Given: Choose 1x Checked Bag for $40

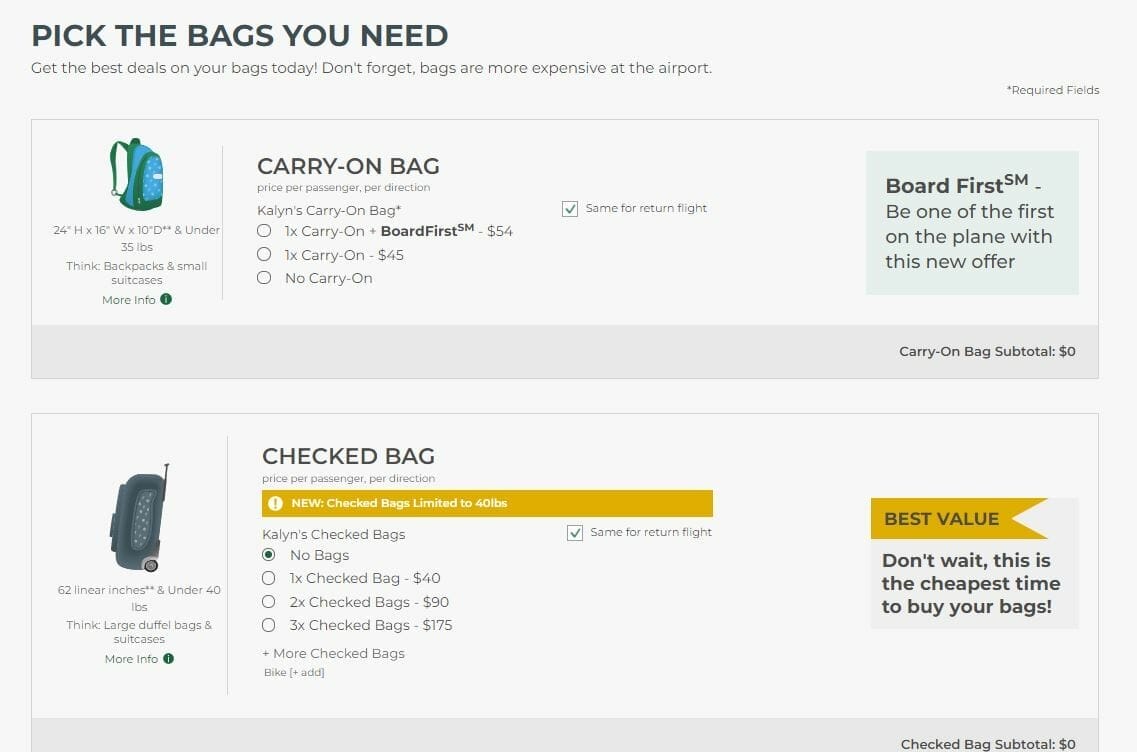Looking at the screenshot, I should tap(268, 578).
